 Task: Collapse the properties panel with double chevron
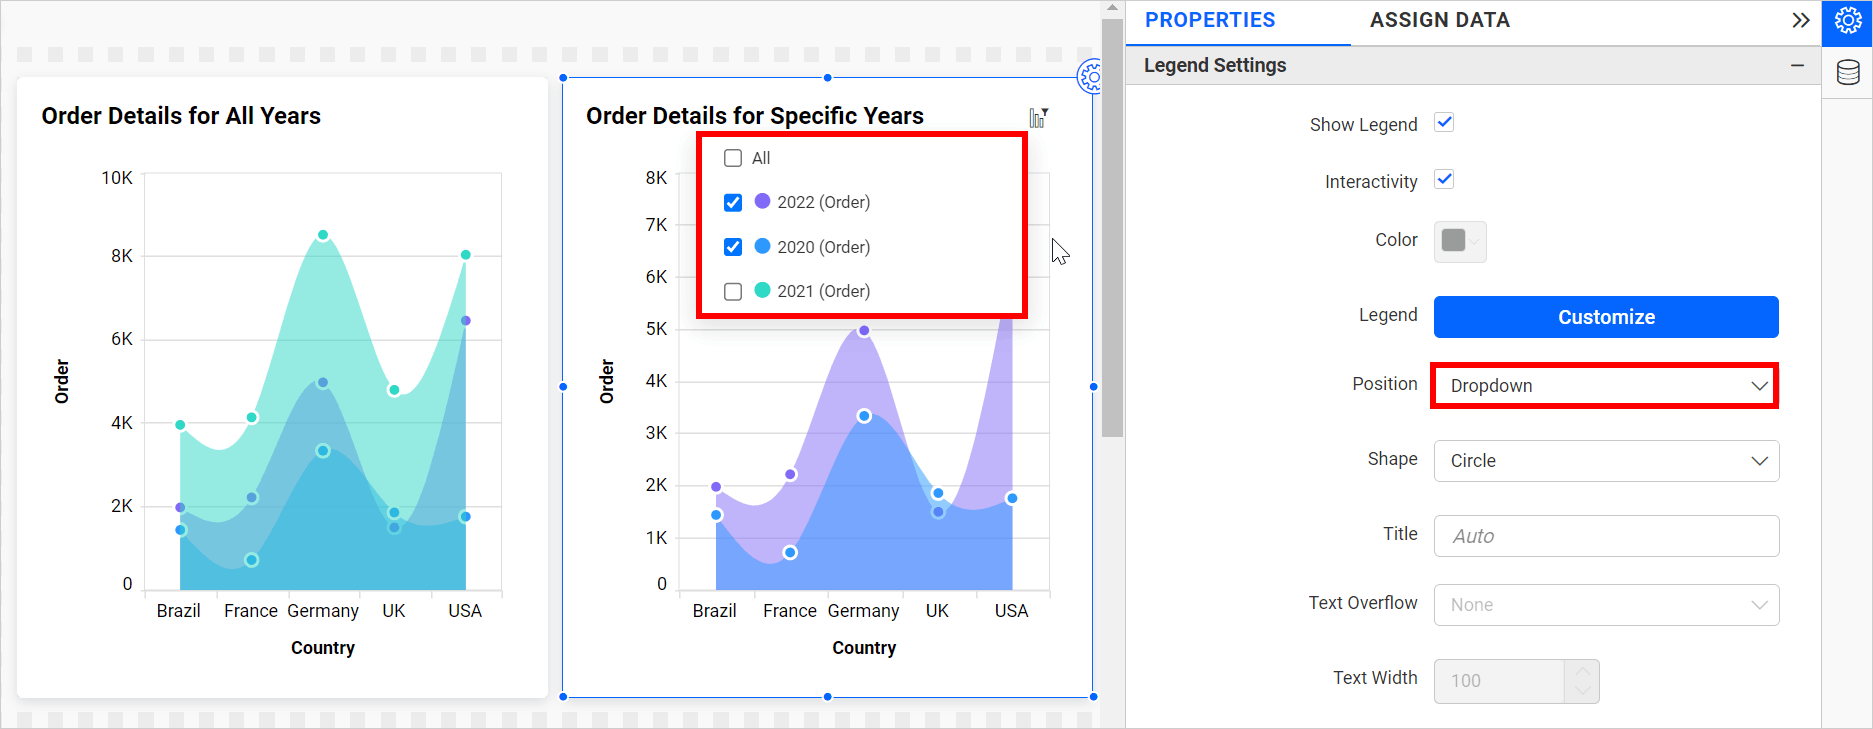pyautogui.click(x=1800, y=21)
